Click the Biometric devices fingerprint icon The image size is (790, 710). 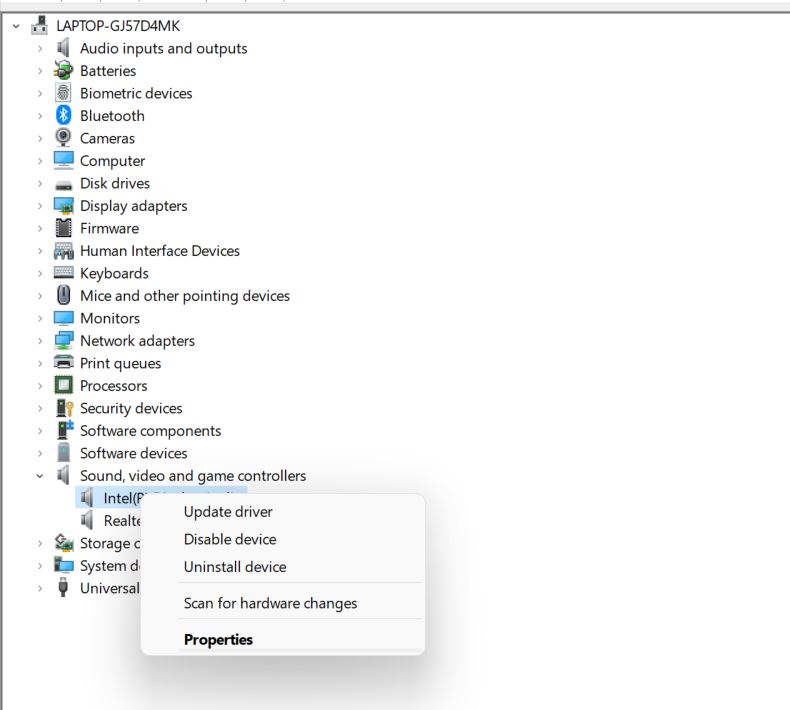pos(63,93)
